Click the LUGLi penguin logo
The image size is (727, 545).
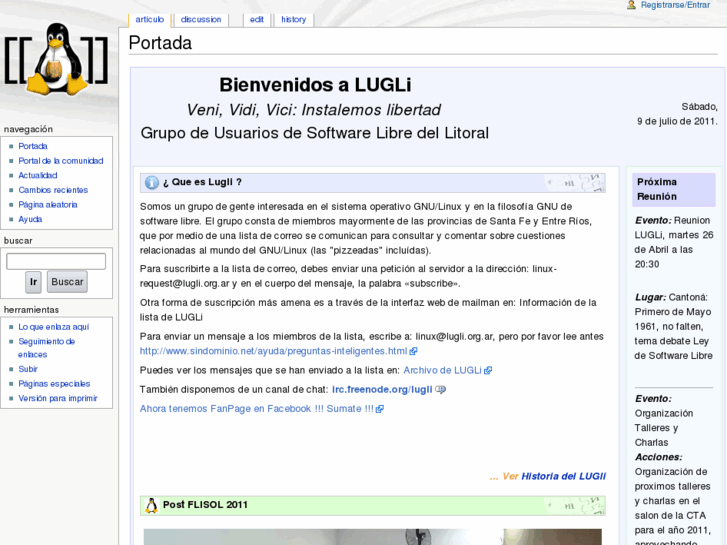tap(57, 60)
